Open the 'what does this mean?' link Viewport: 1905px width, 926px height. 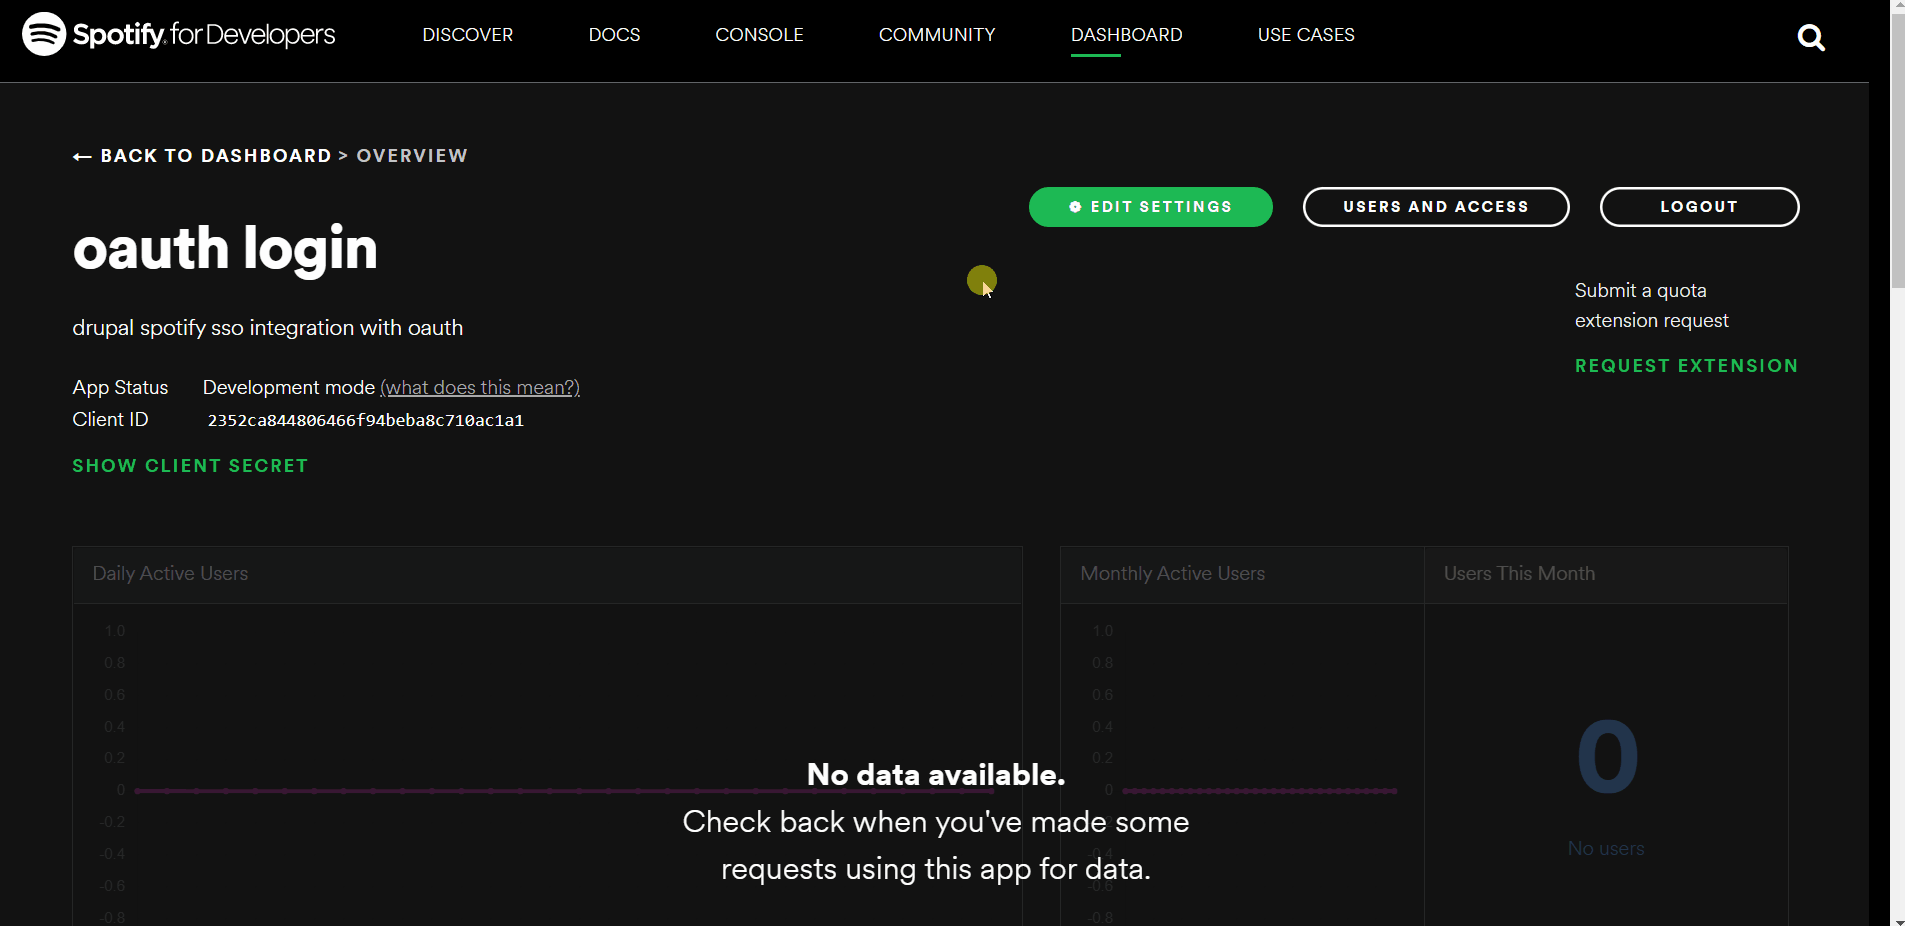(x=480, y=388)
